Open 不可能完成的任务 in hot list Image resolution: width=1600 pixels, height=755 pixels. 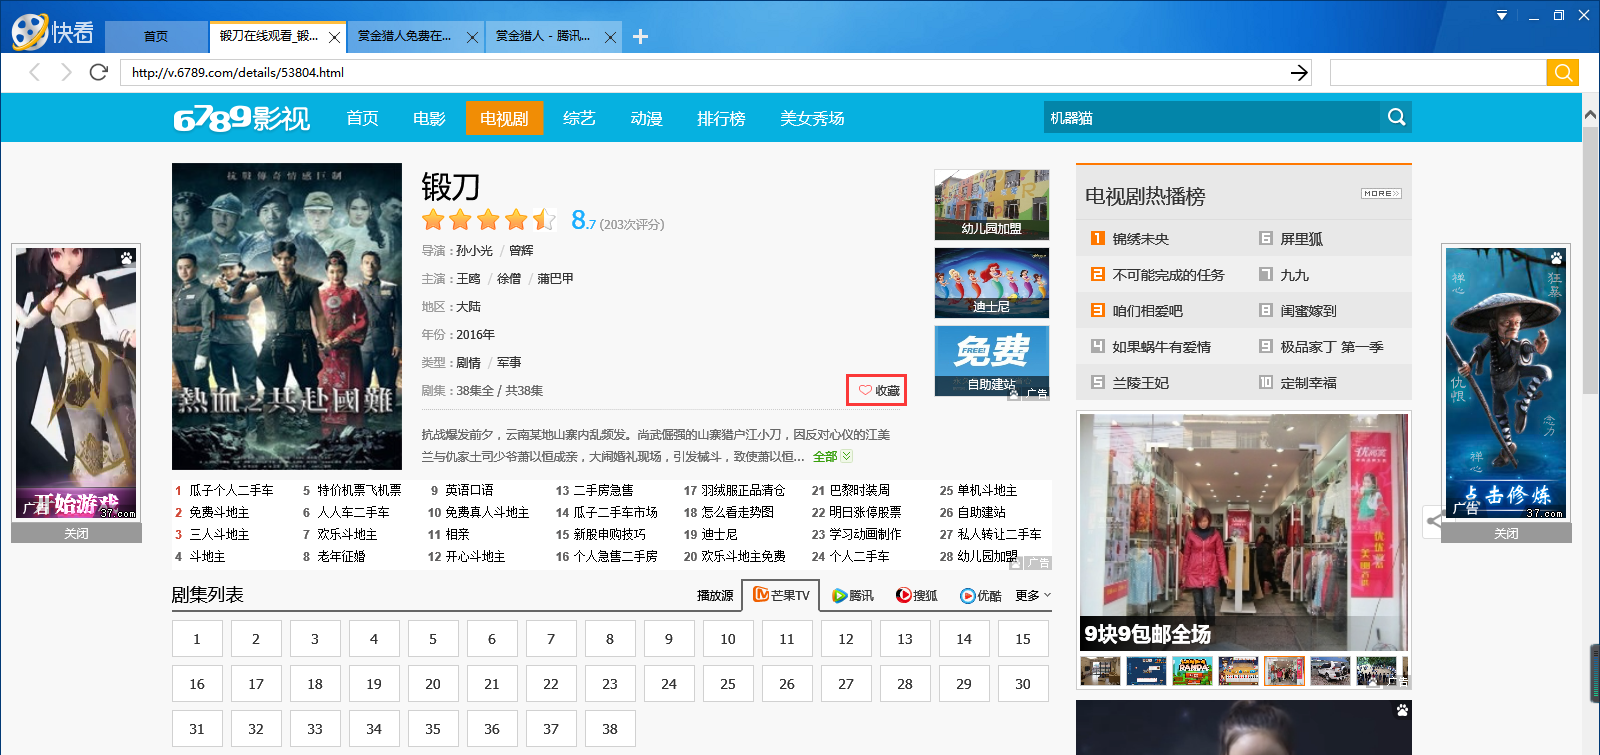pos(1168,275)
